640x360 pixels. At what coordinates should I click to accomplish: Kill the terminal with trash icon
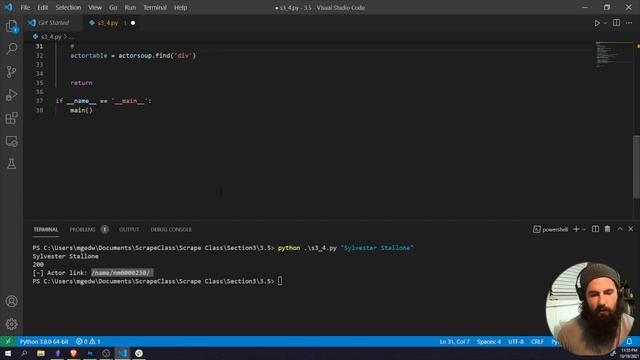(607, 229)
